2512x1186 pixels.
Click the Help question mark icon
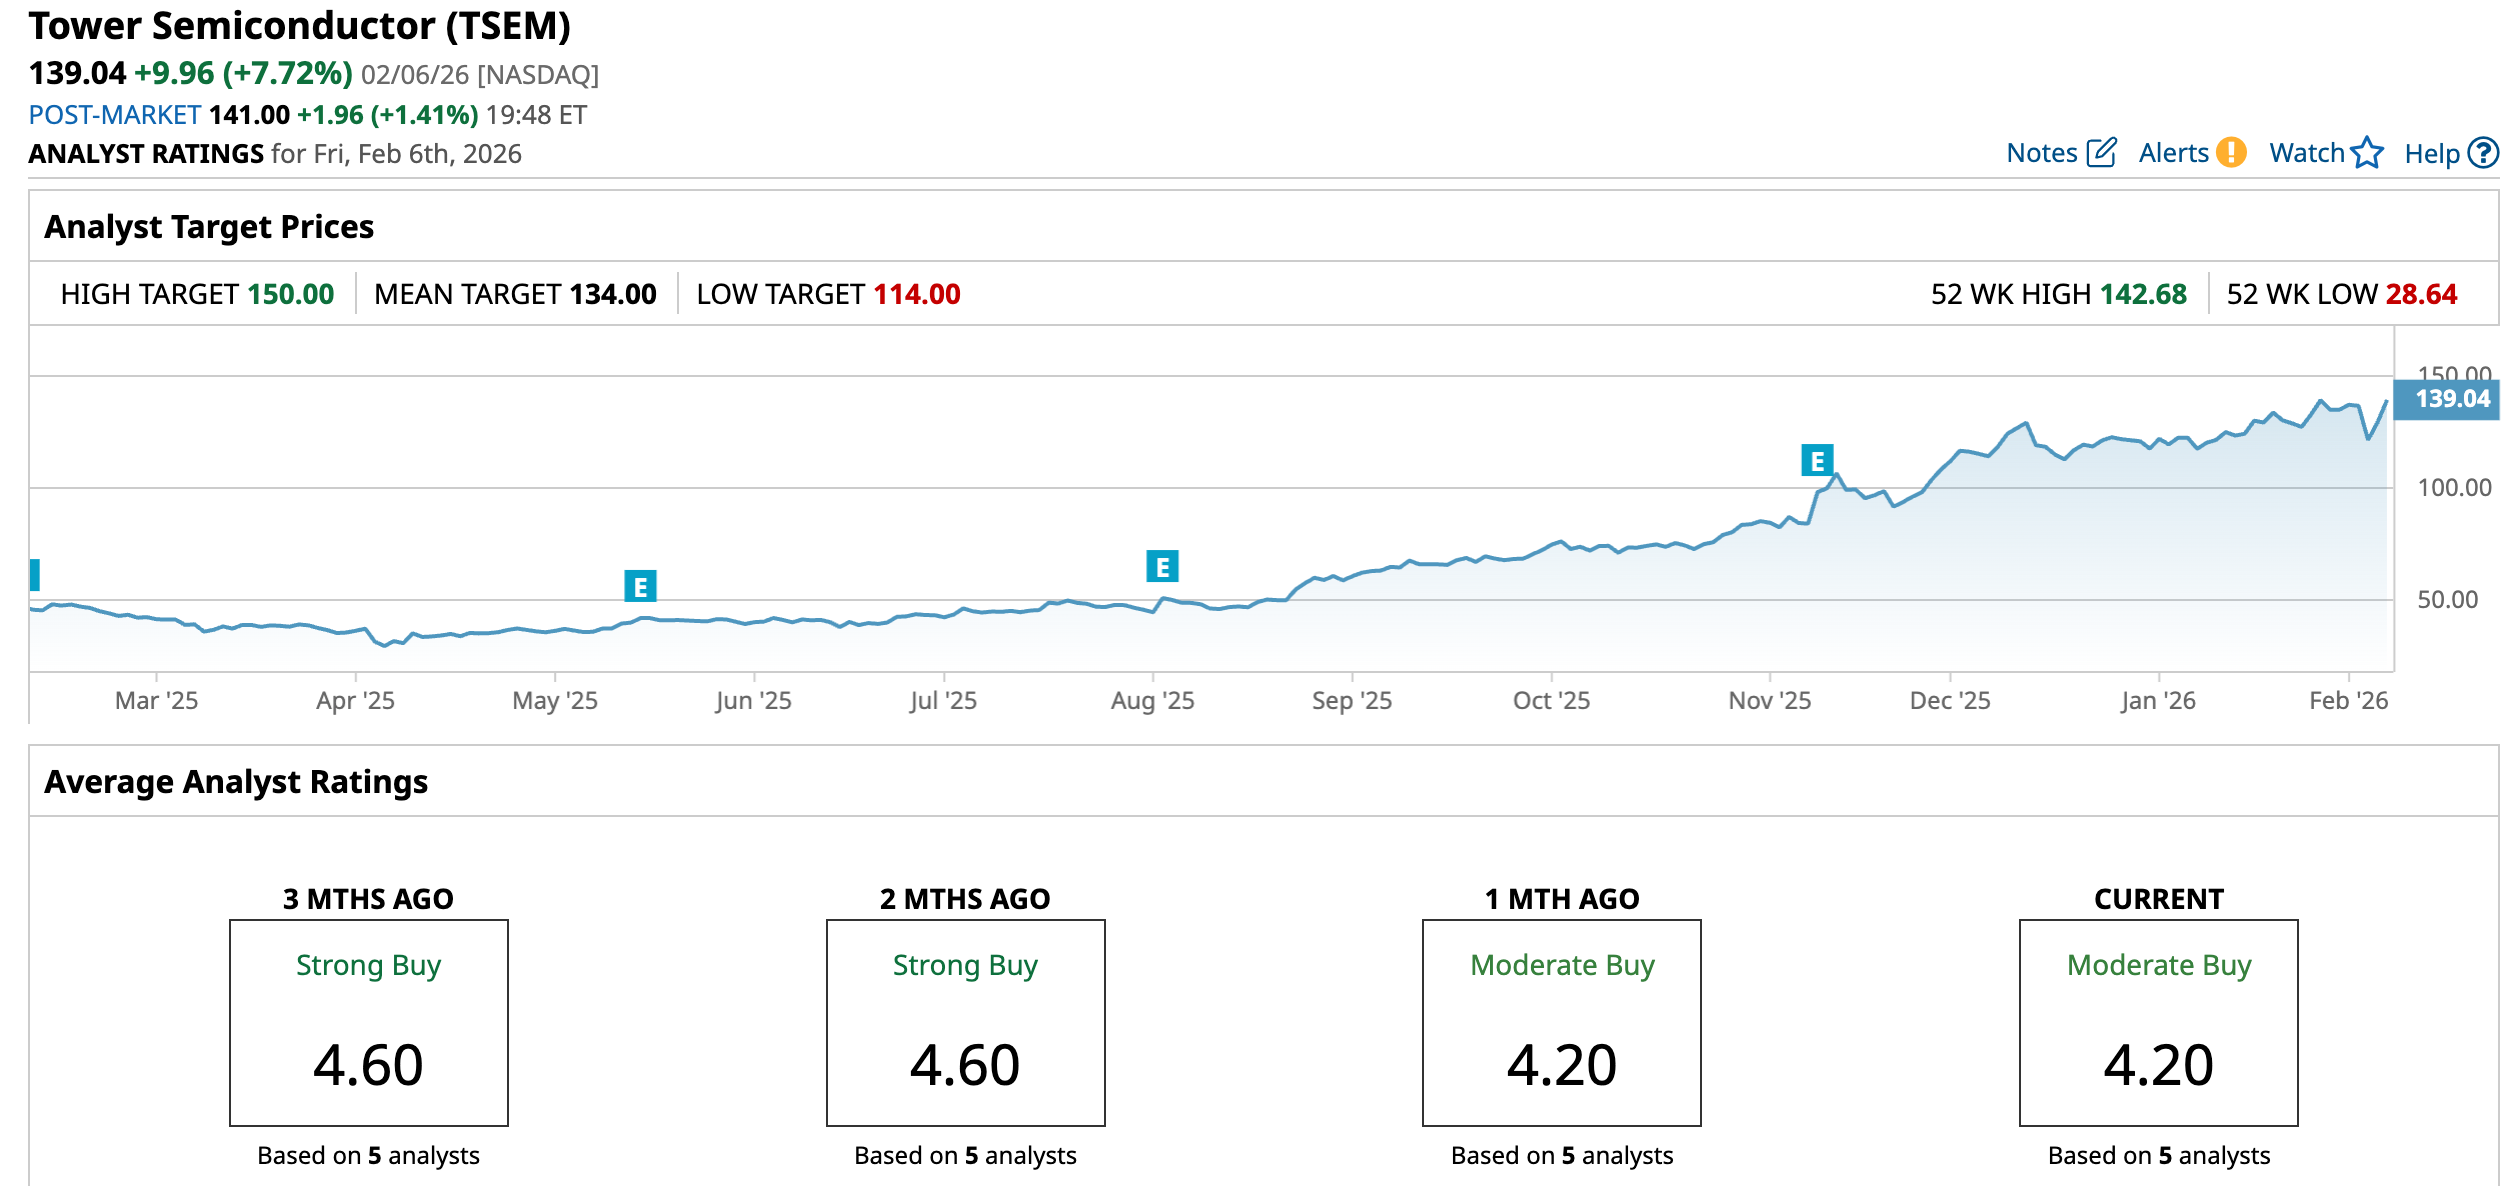click(2483, 152)
